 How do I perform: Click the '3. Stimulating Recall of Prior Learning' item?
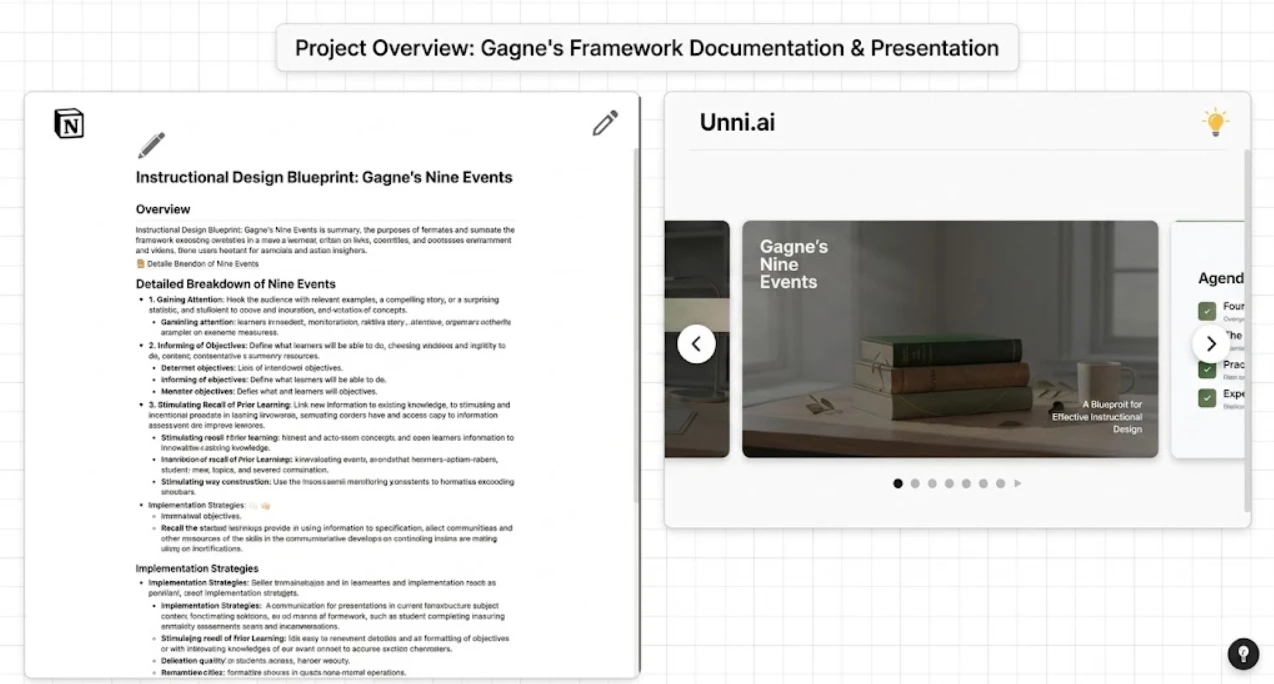coord(330,416)
